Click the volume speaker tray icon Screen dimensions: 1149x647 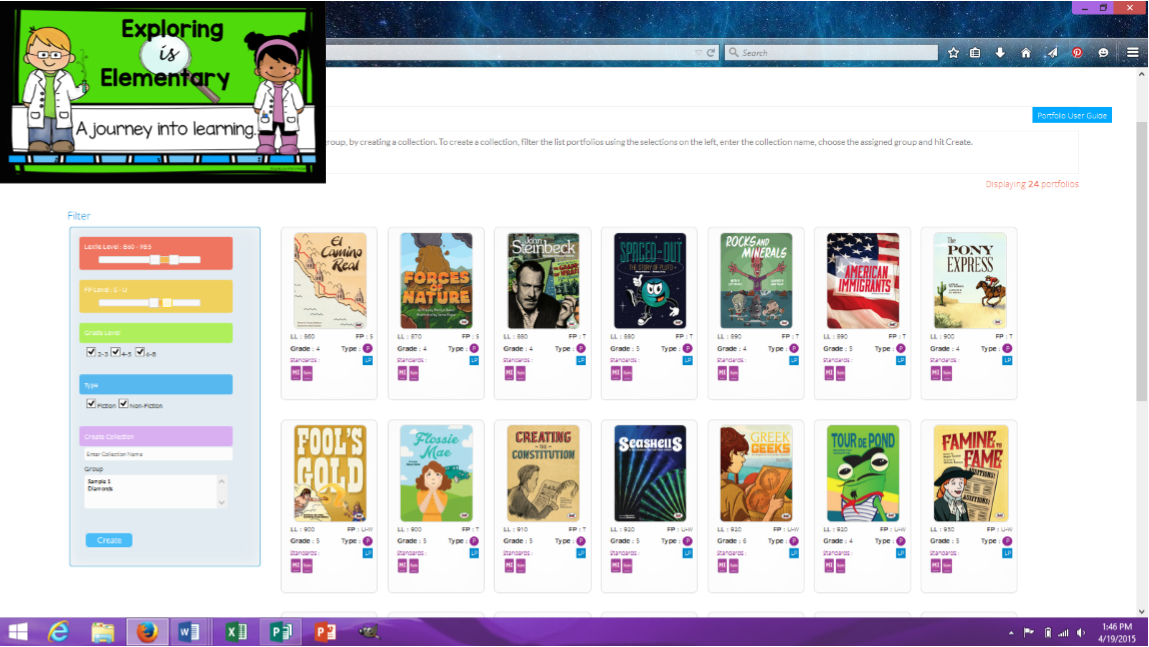(1081, 632)
